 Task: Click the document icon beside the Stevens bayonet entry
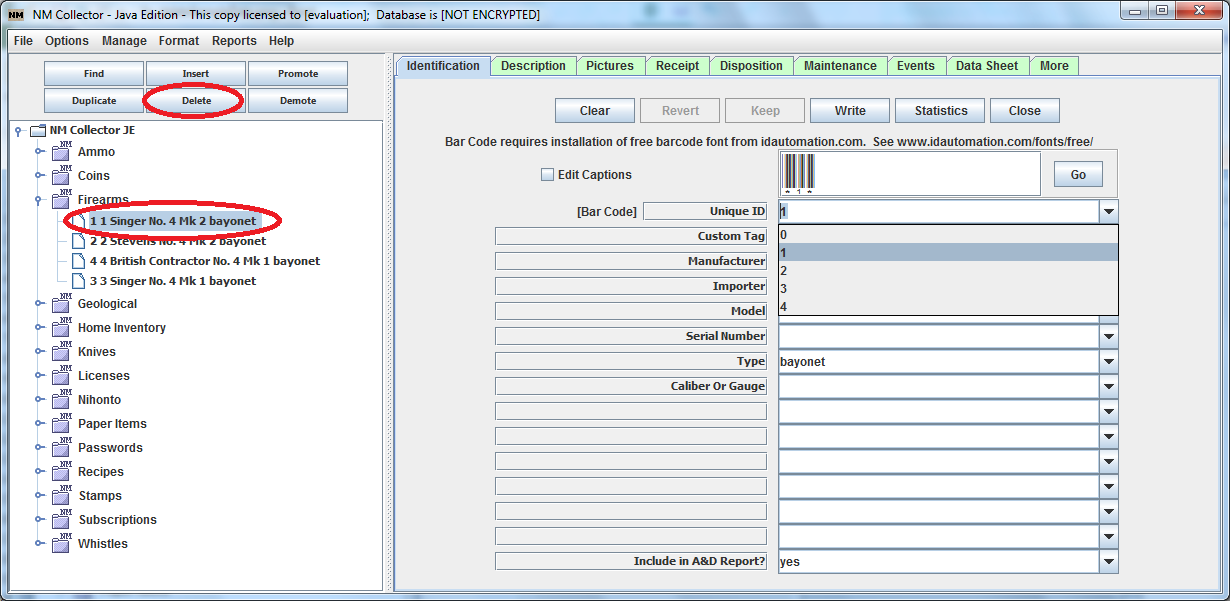(77, 241)
